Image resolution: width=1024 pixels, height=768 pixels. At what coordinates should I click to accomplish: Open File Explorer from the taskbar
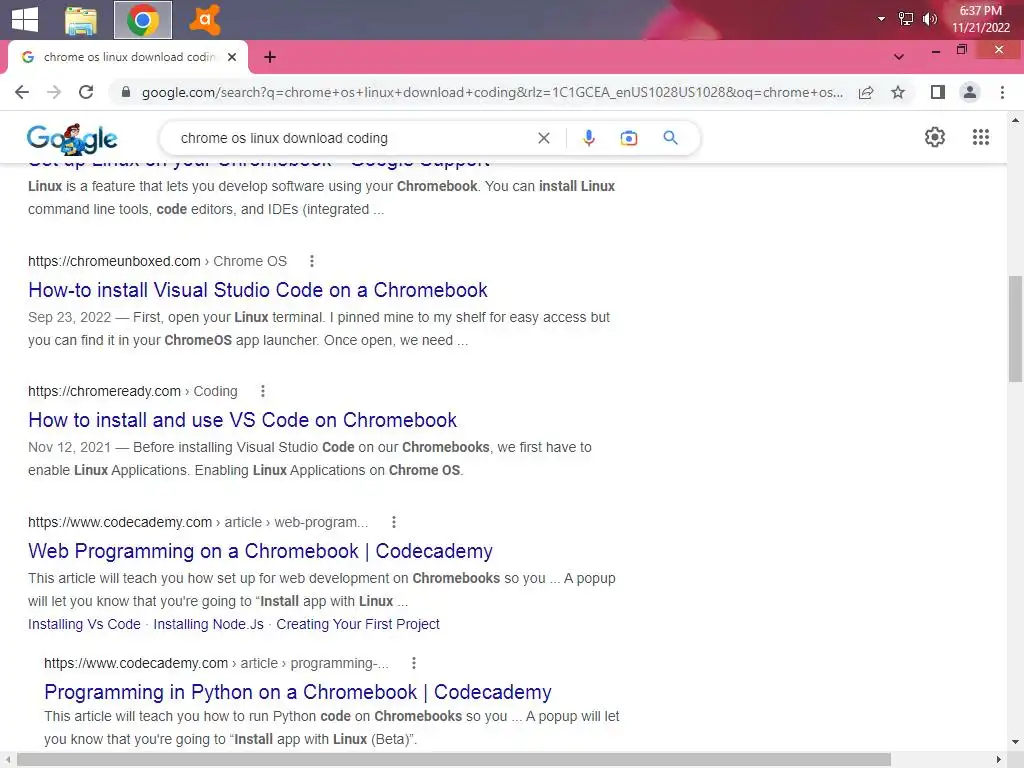click(x=81, y=20)
